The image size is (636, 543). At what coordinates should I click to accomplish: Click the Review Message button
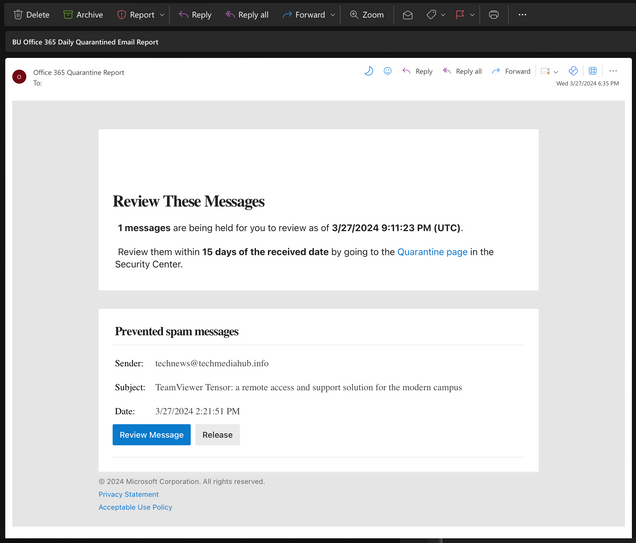coord(151,435)
